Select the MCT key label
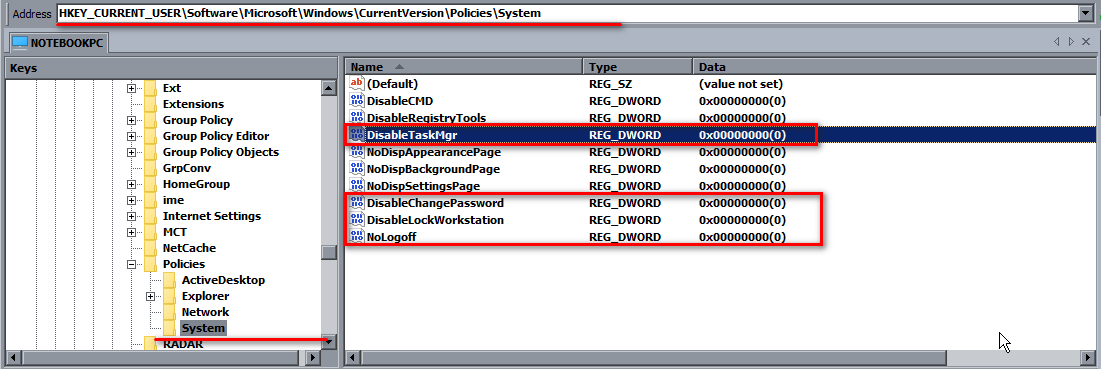 pos(175,232)
